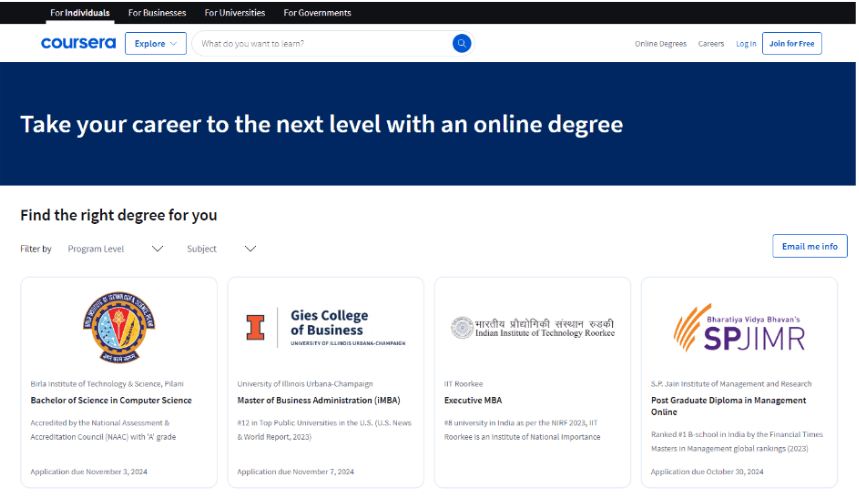Click 'Birla Institute of Technology & Science, Pilani' text

pos(107,384)
